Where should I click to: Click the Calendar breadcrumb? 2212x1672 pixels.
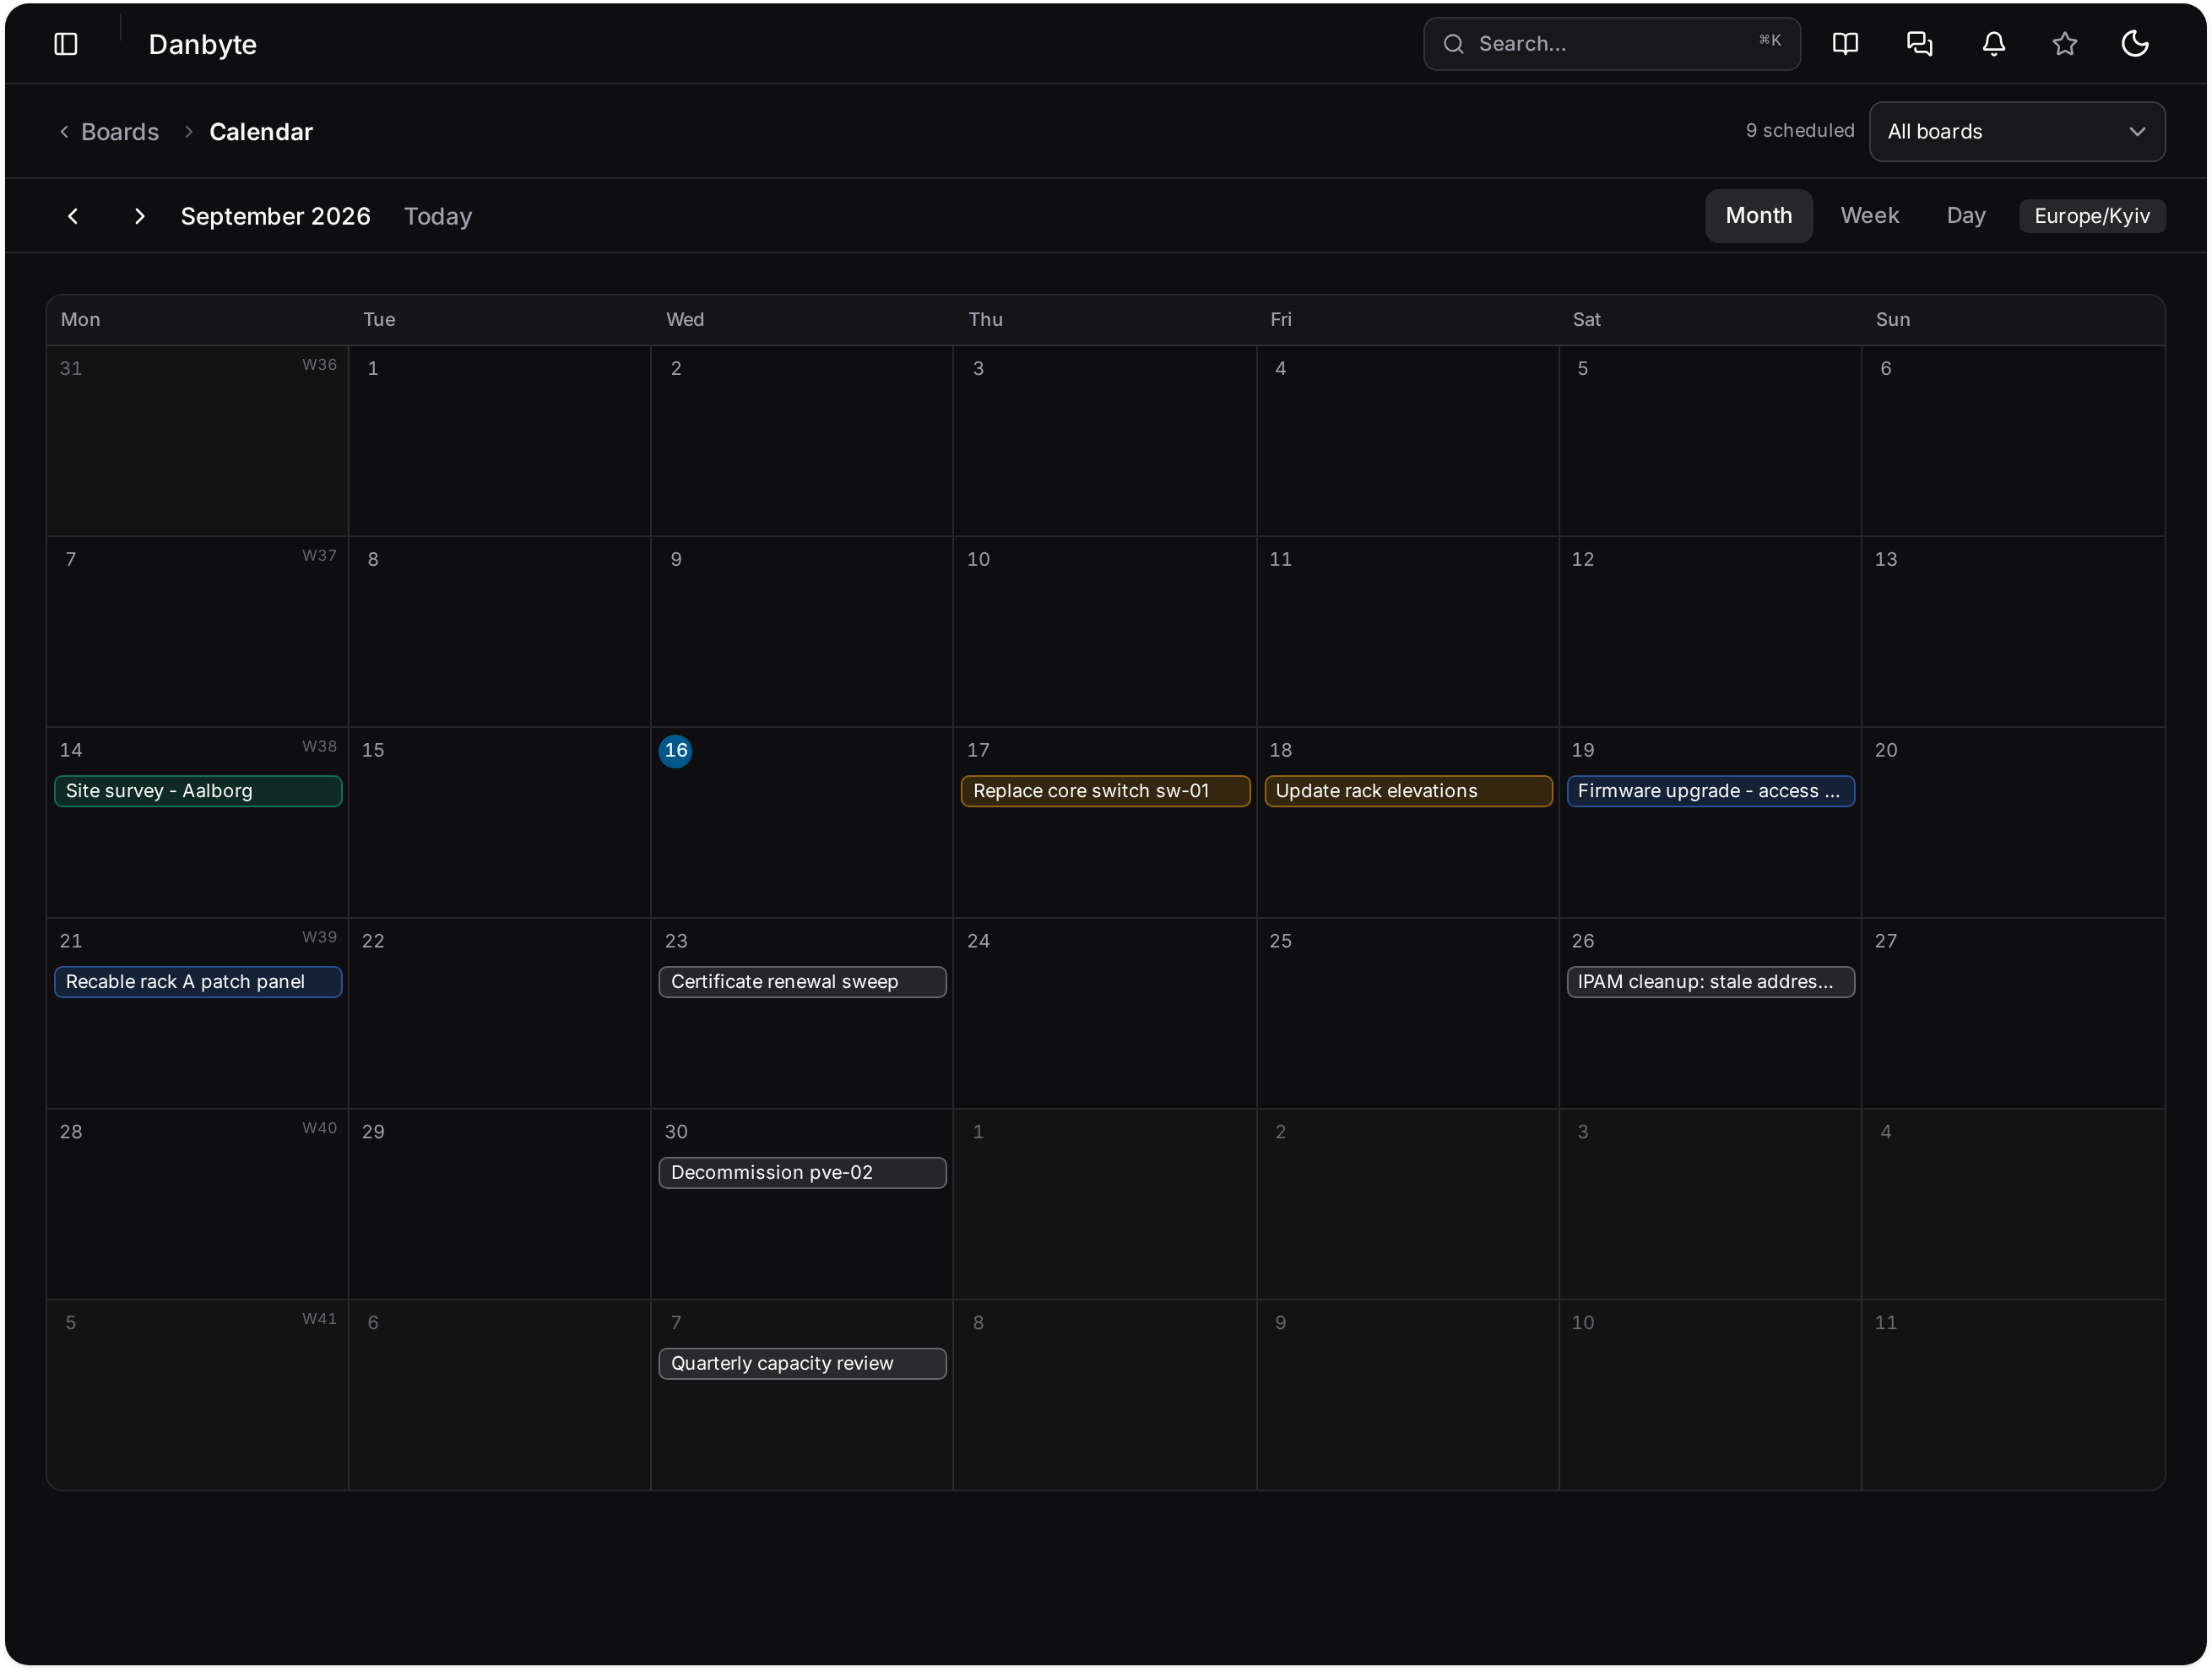[x=261, y=132]
